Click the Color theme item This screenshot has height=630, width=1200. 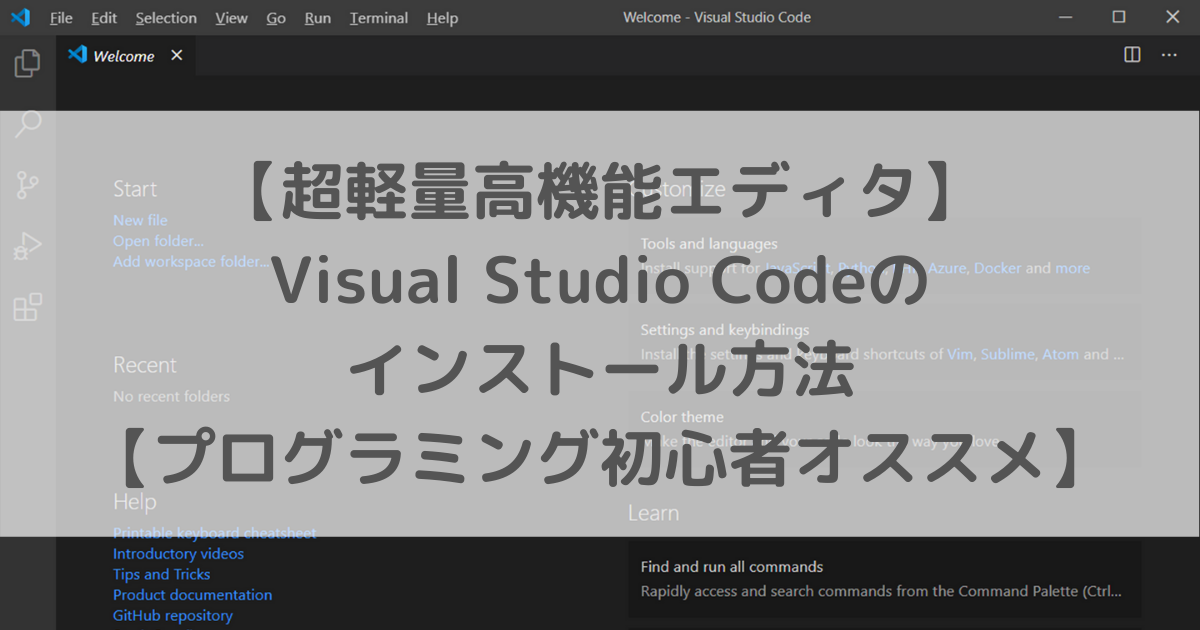pyautogui.click(x=884, y=429)
